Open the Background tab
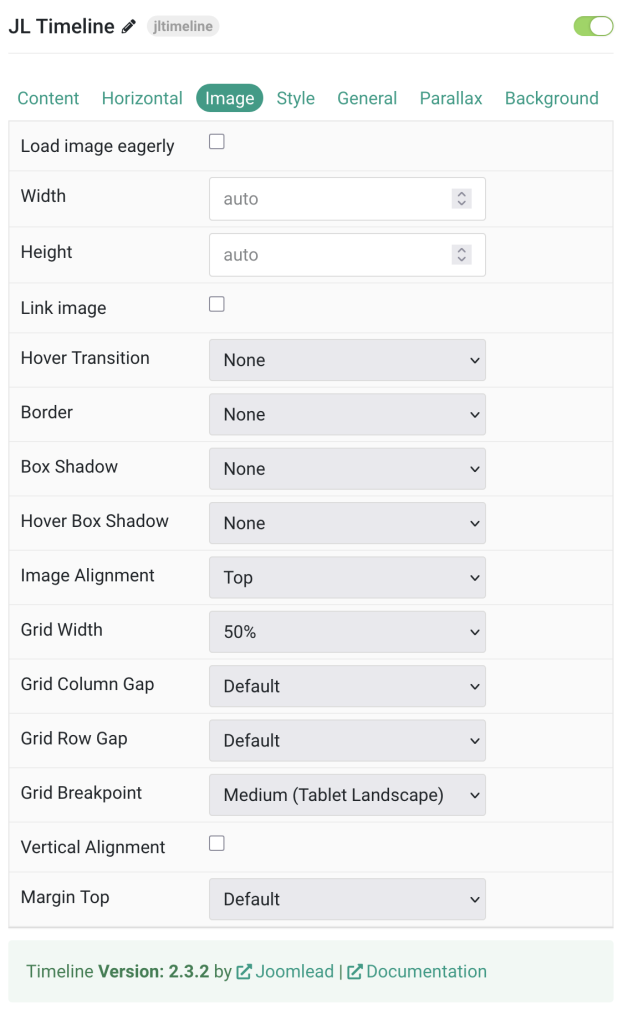The width and height of the screenshot is (623, 1024). pos(552,98)
